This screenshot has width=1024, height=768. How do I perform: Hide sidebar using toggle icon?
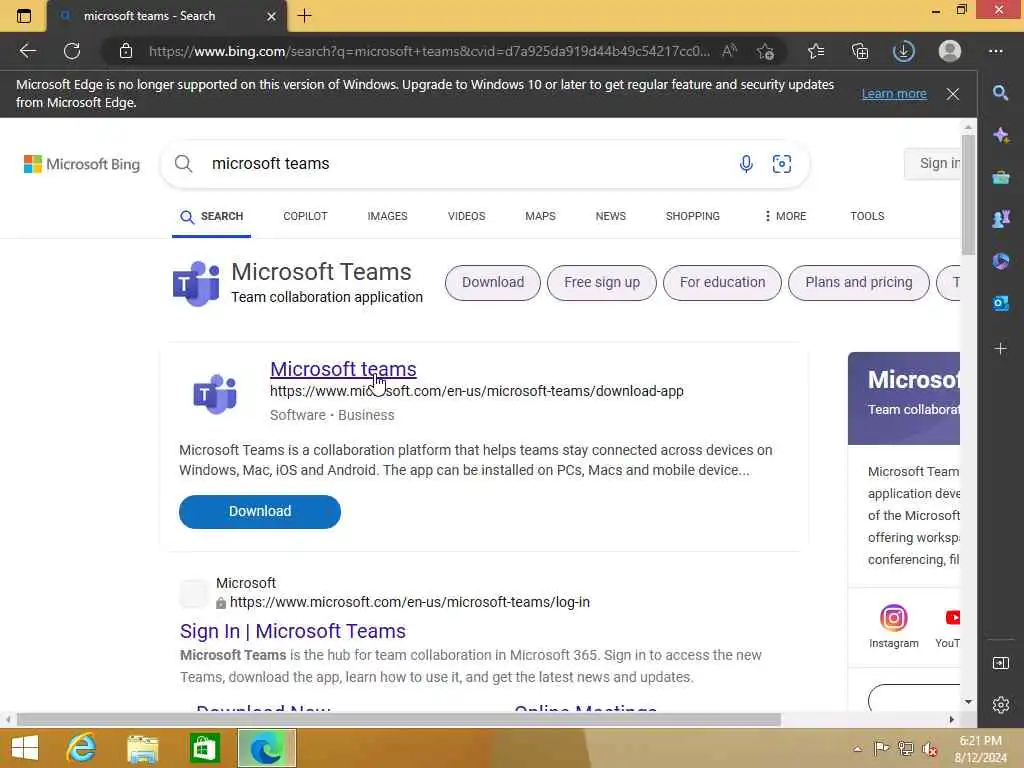tap(1000, 663)
